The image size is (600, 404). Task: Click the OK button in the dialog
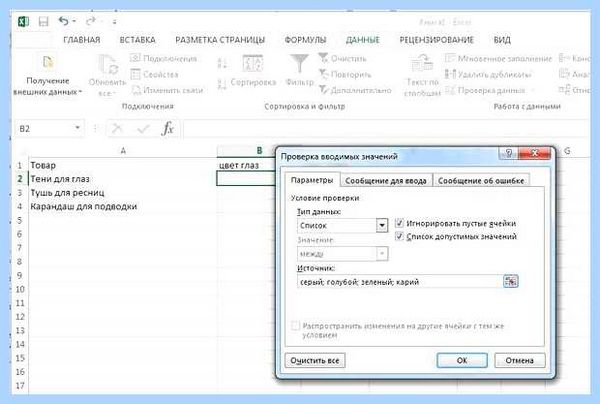tap(462, 360)
